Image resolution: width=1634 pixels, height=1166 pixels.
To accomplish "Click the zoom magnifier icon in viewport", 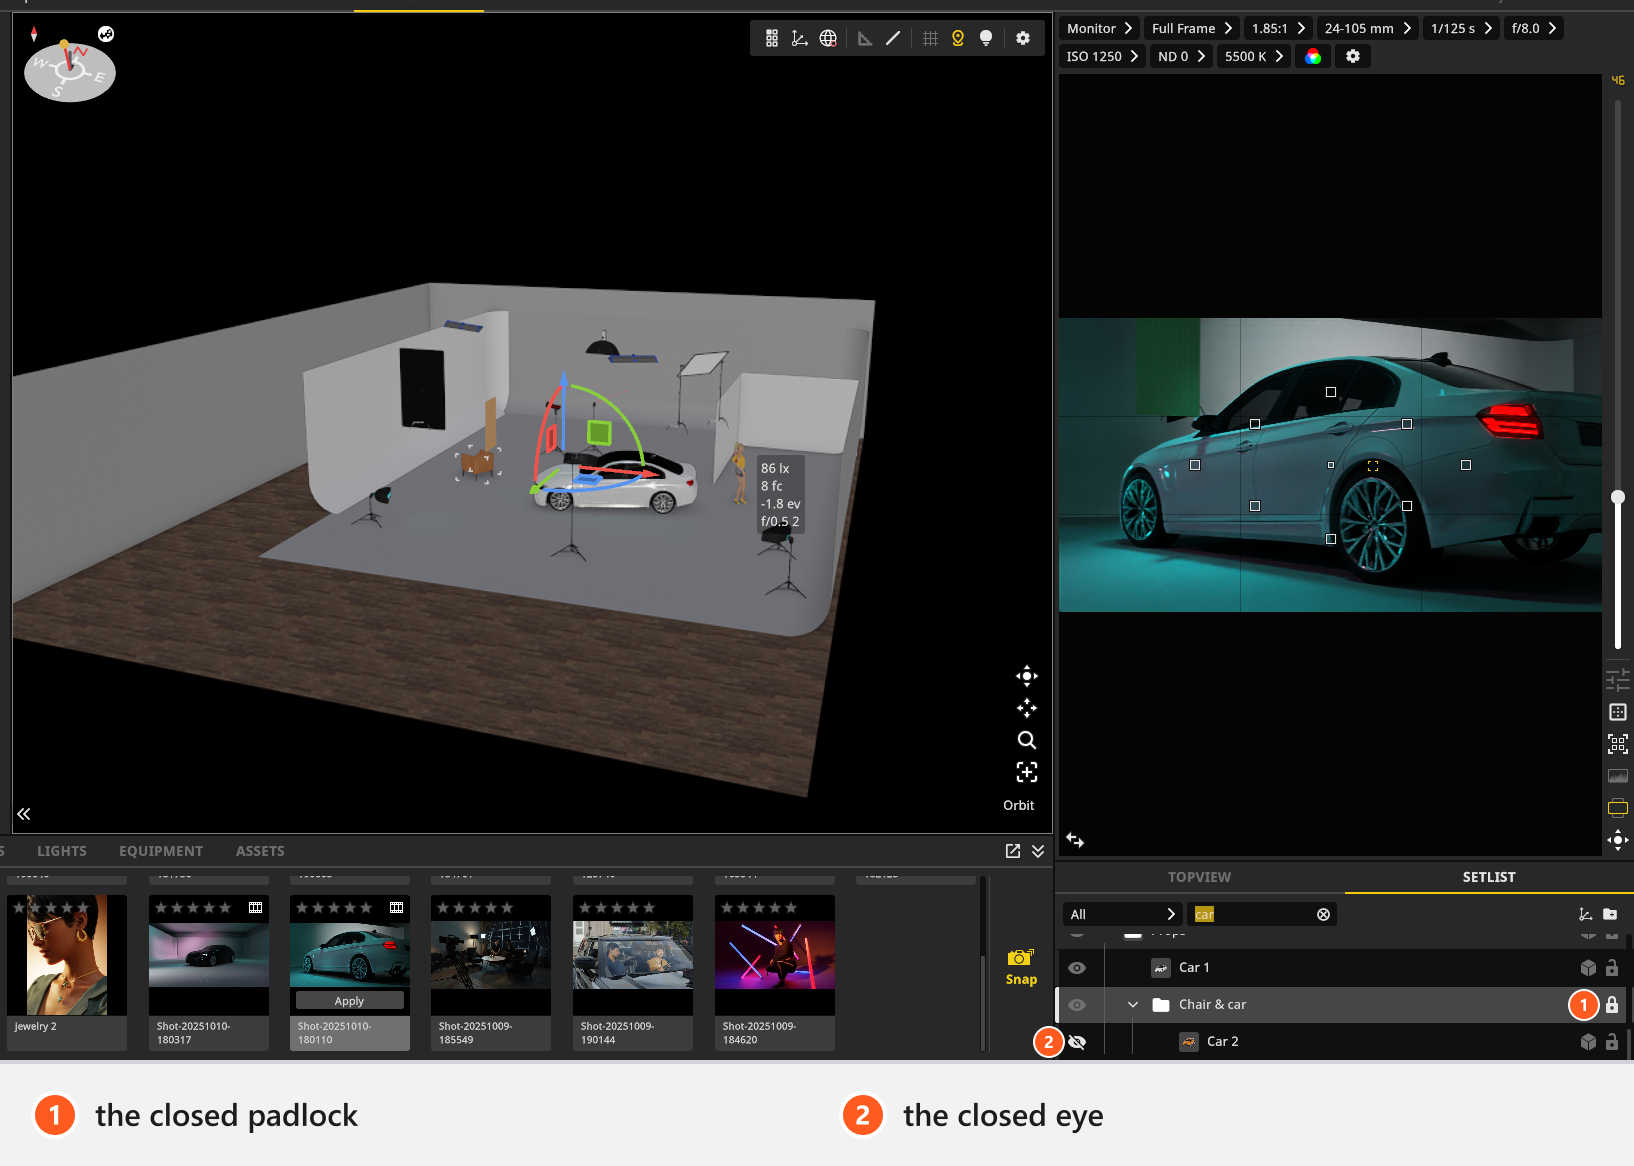I will tap(1027, 740).
